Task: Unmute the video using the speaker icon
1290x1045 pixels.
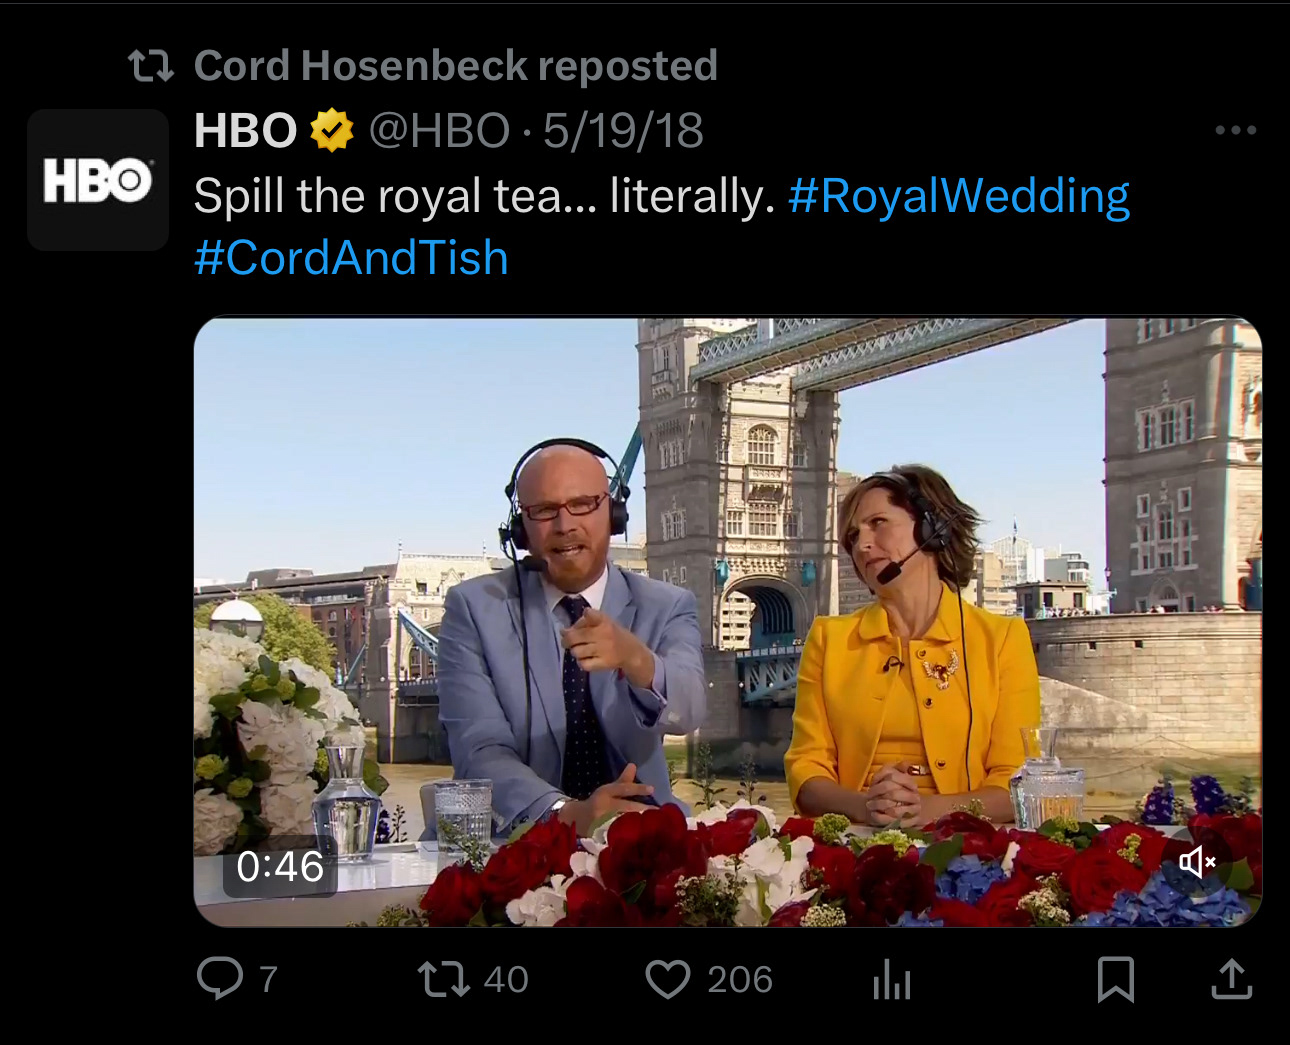Action: click(x=1196, y=861)
